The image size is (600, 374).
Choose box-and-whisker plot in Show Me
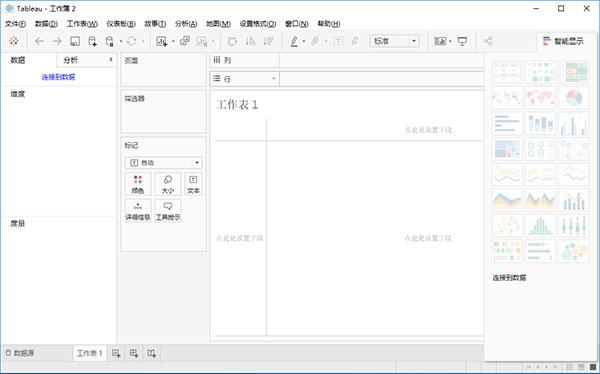[574, 225]
